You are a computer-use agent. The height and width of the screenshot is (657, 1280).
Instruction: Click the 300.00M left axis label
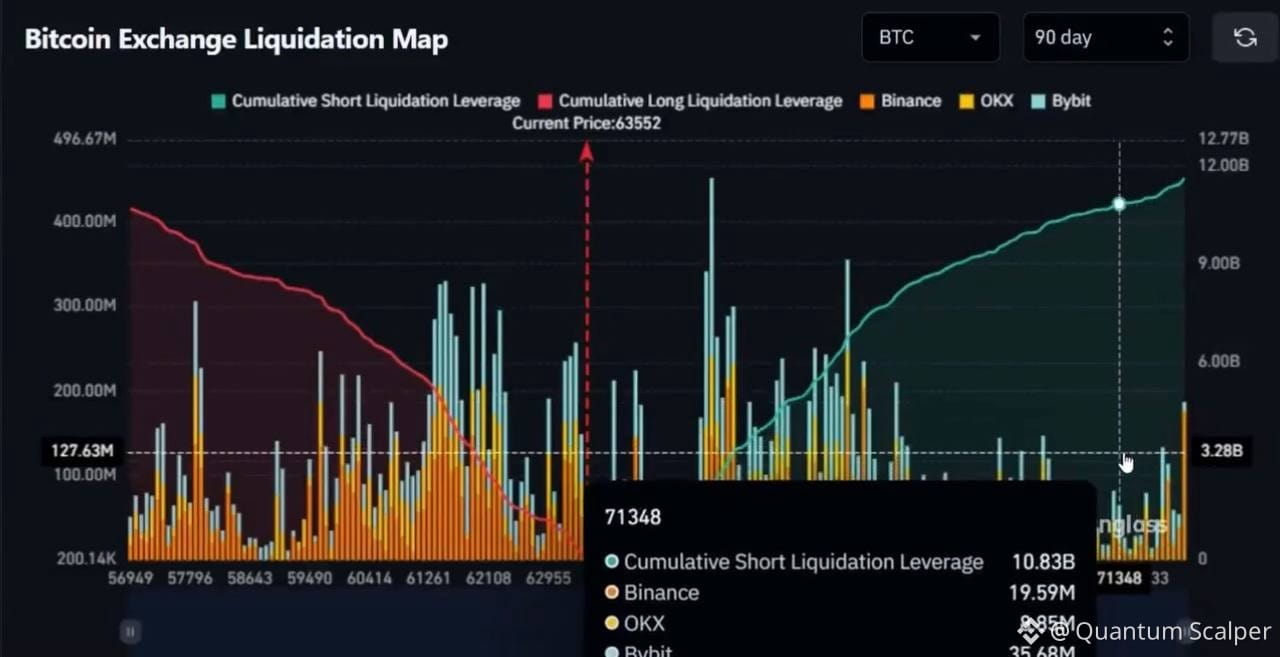click(x=84, y=306)
